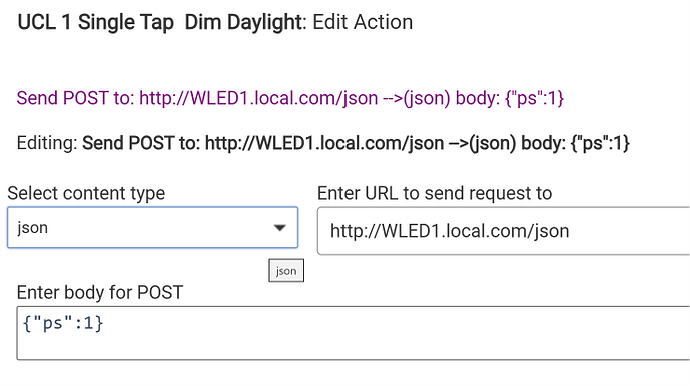Image resolution: width=690 pixels, height=386 pixels.
Task: Click the {"ps":1} portion of the purple link
Action: [535, 98]
